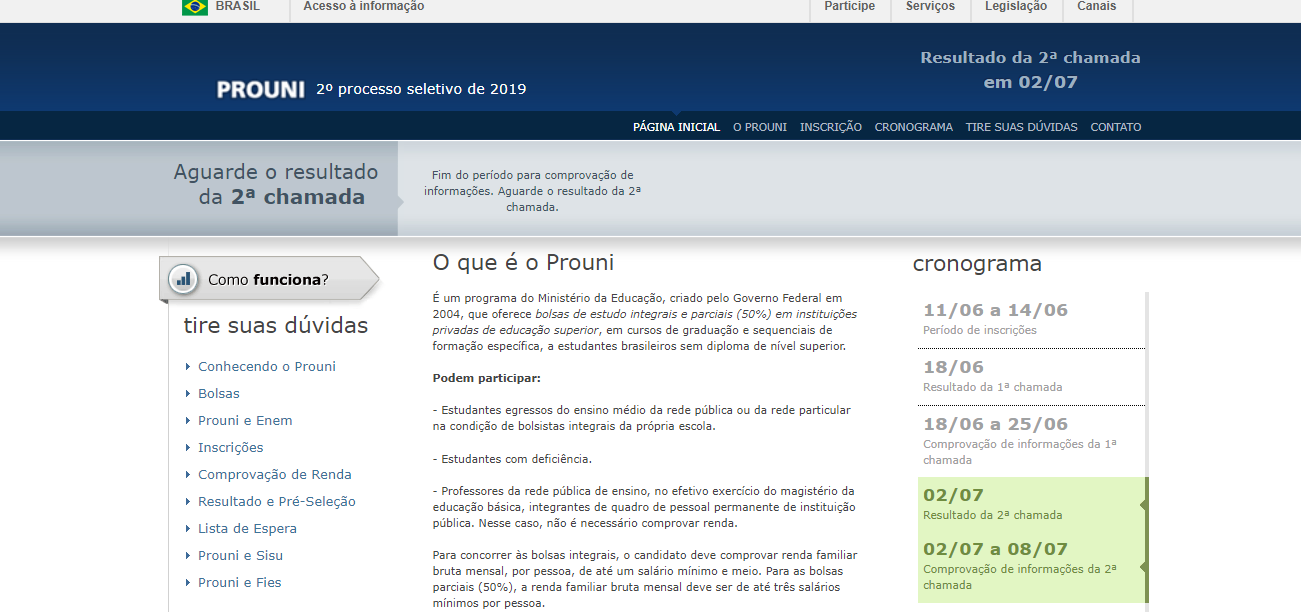The height and width of the screenshot is (612, 1301).
Task: Click the 'O que é o Prouni' heading
Action: (523, 263)
